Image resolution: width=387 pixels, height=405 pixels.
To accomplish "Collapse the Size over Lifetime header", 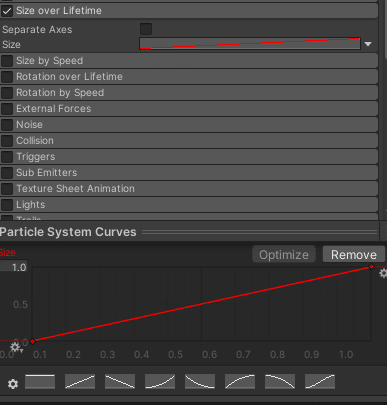I will [189, 11].
